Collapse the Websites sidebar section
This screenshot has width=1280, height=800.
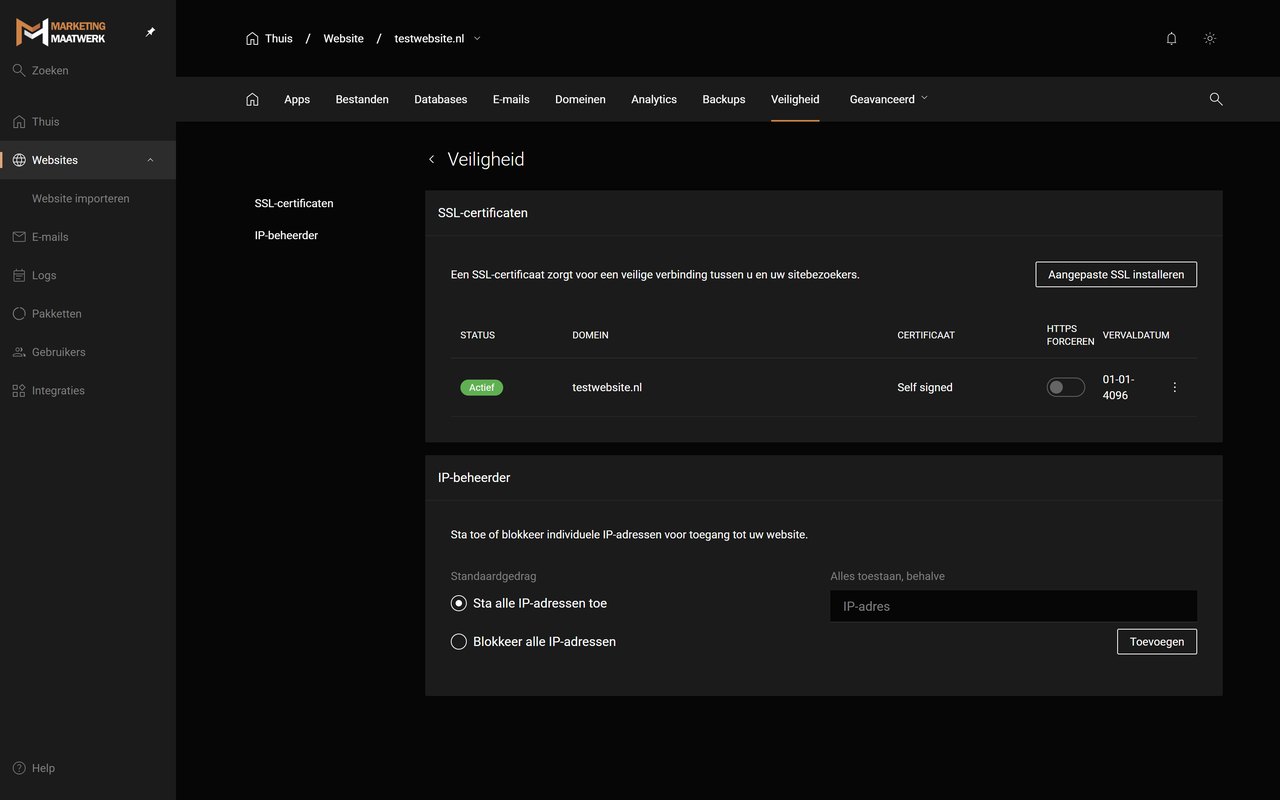tap(150, 160)
